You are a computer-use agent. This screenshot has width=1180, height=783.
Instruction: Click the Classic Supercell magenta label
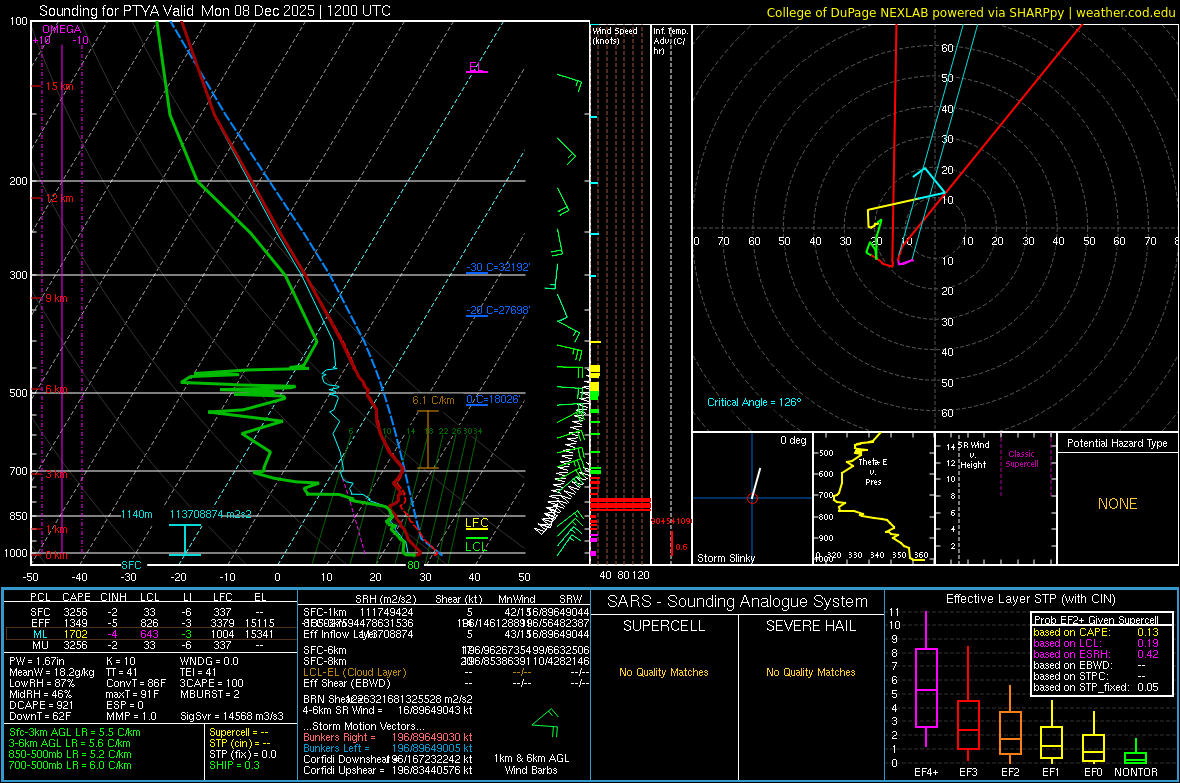(1022, 459)
